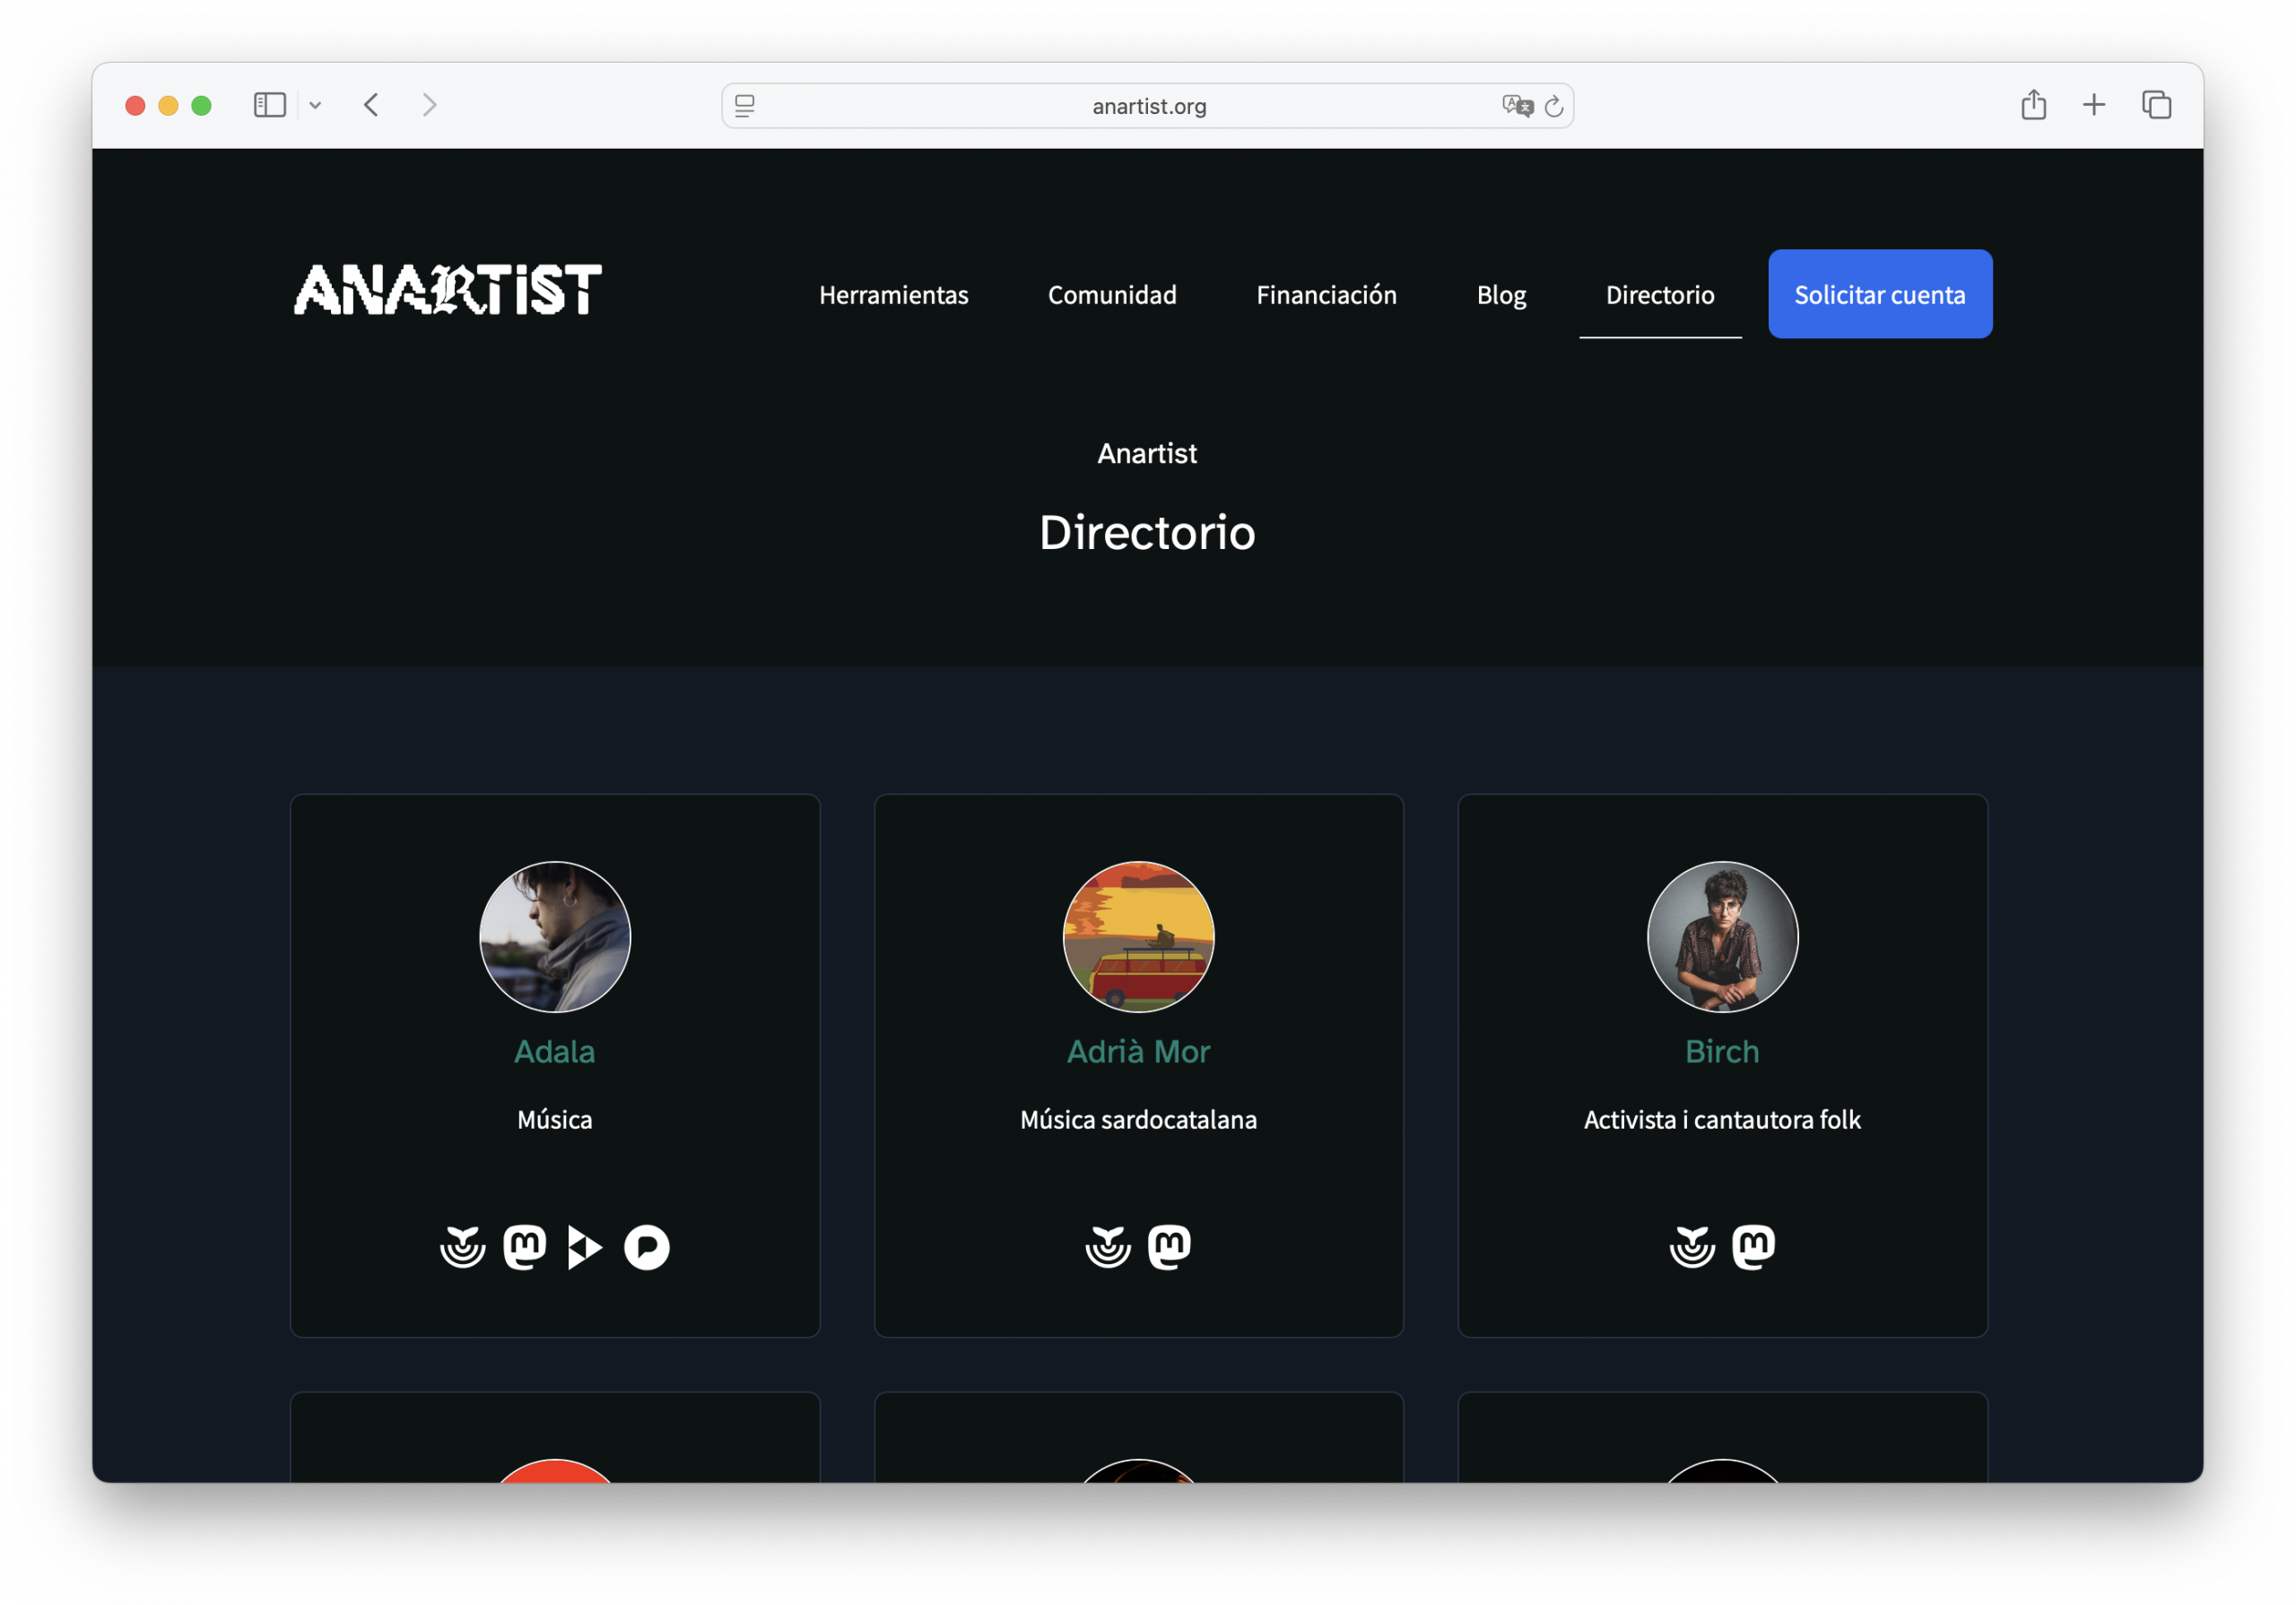The width and height of the screenshot is (2296, 1605).
Task: Open Adala's PeerTube channel icon
Action: click(585, 1247)
